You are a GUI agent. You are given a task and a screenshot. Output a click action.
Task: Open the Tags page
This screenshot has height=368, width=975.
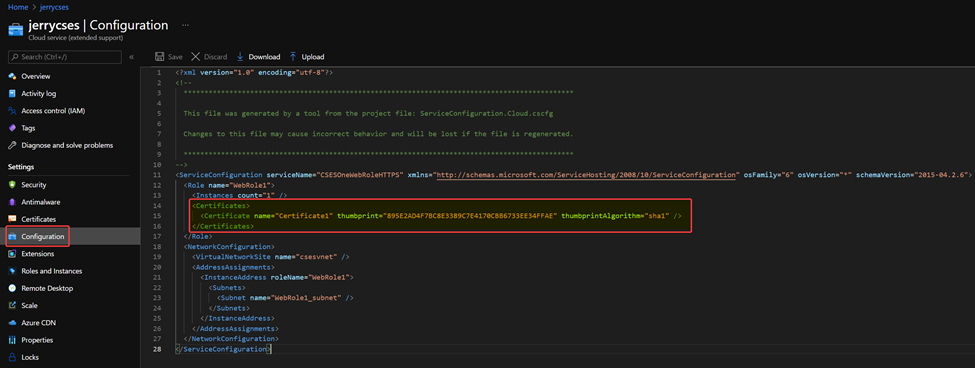[29, 128]
